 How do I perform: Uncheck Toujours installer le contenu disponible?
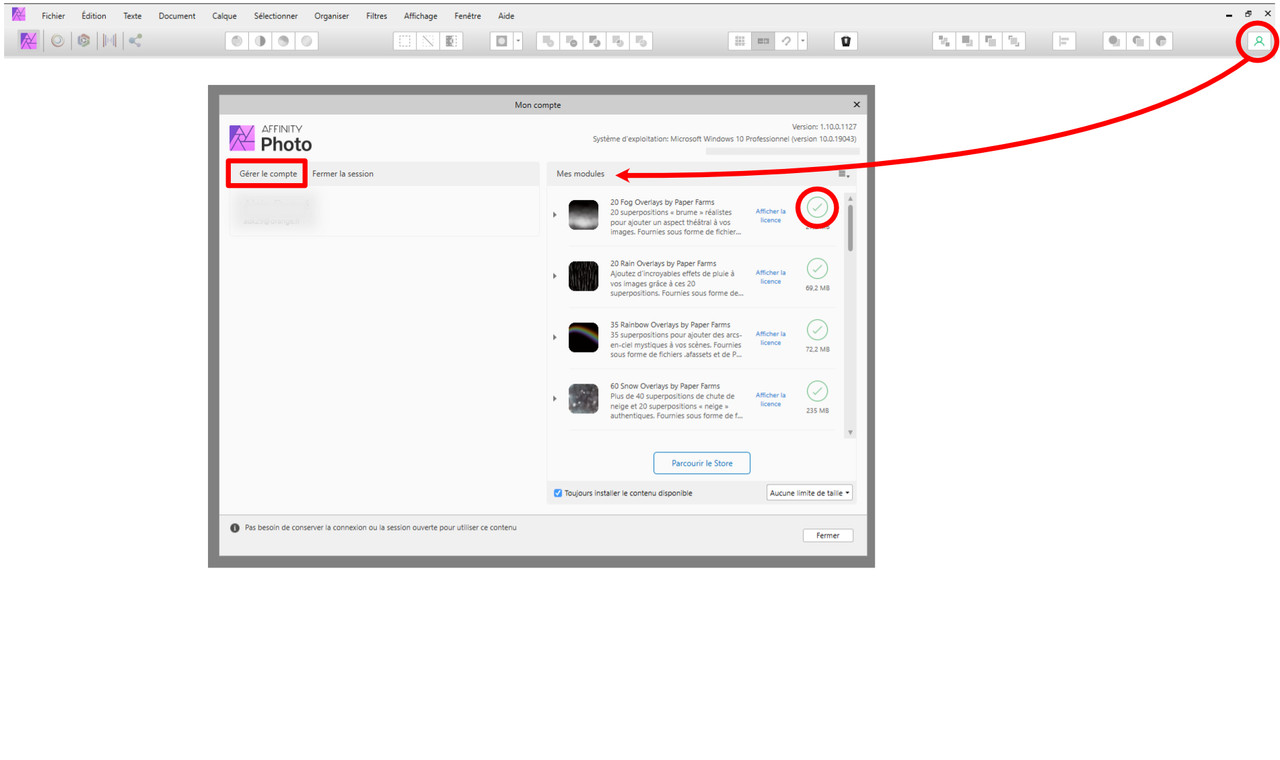click(x=558, y=493)
